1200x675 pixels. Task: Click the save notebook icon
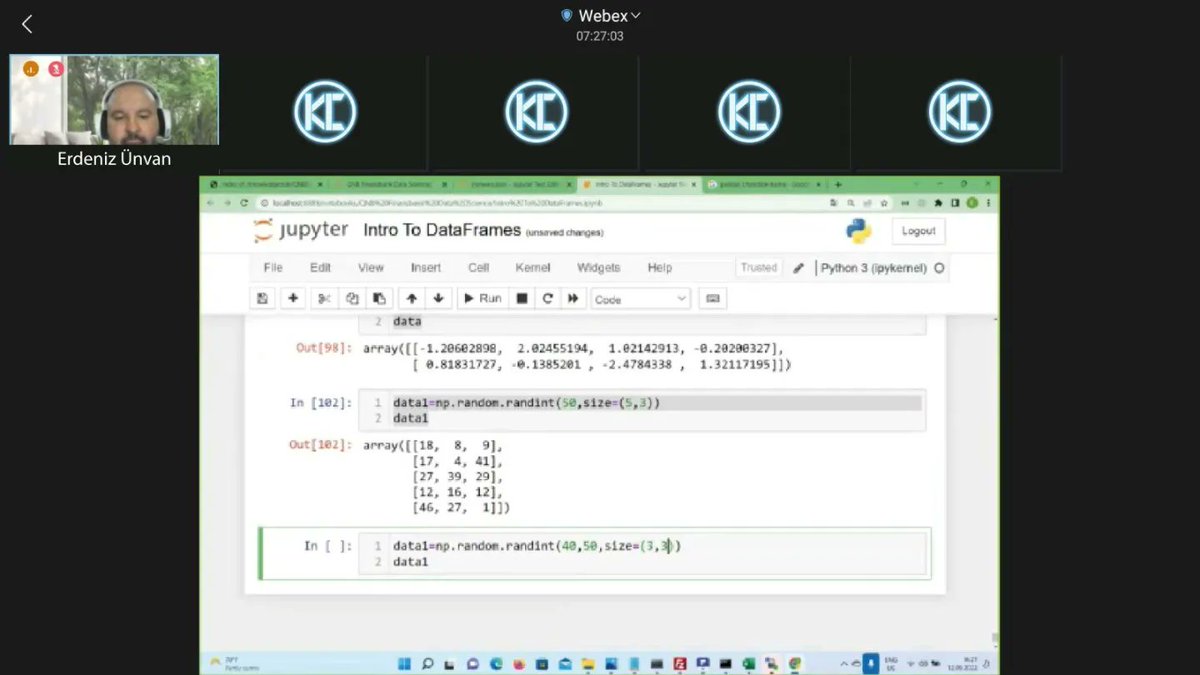point(262,298)
